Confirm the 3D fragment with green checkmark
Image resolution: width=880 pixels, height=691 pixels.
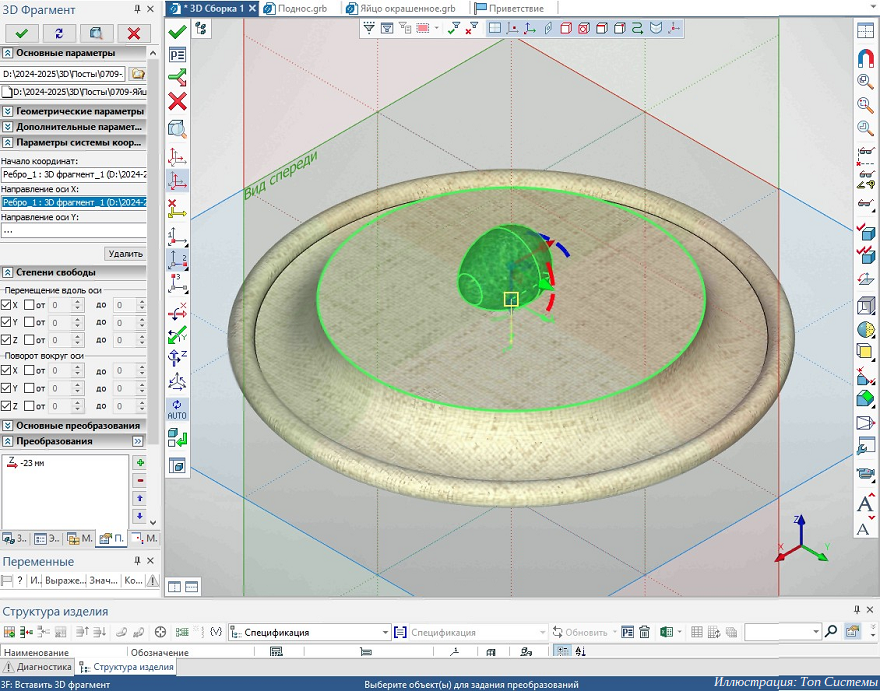21,33
